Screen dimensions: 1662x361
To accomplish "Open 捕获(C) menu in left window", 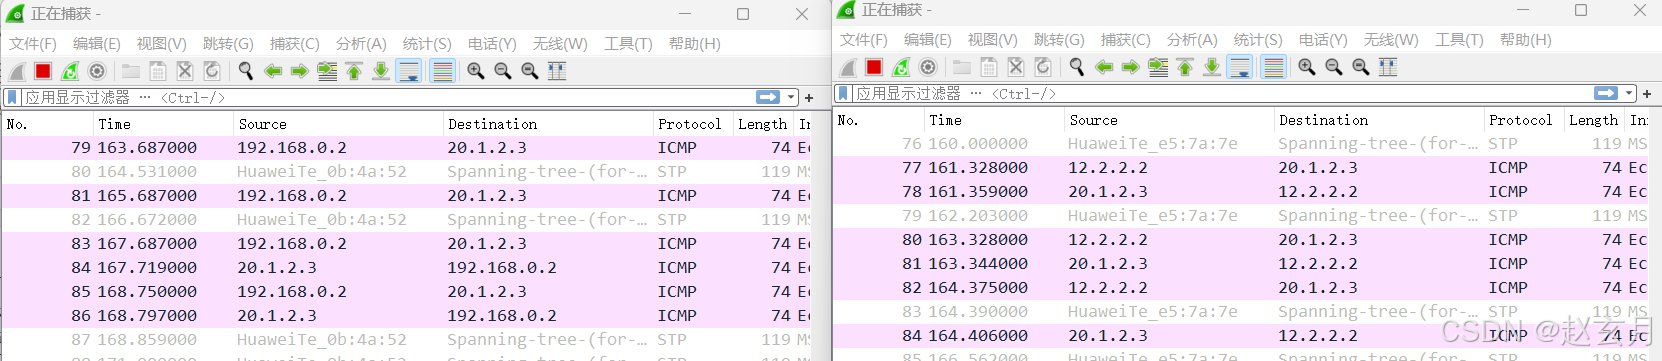I will pyautogui.click(x=294, y=44).
